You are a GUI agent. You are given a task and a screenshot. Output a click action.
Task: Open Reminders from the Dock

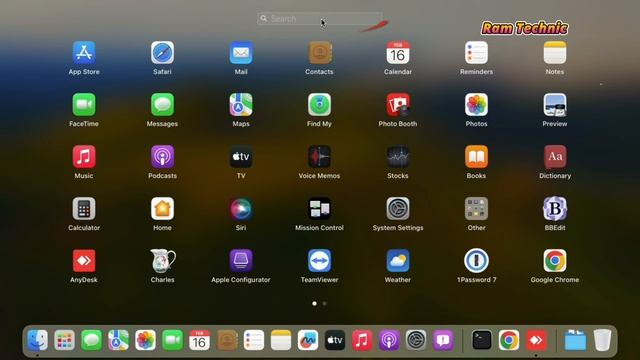tap(253, 340)
